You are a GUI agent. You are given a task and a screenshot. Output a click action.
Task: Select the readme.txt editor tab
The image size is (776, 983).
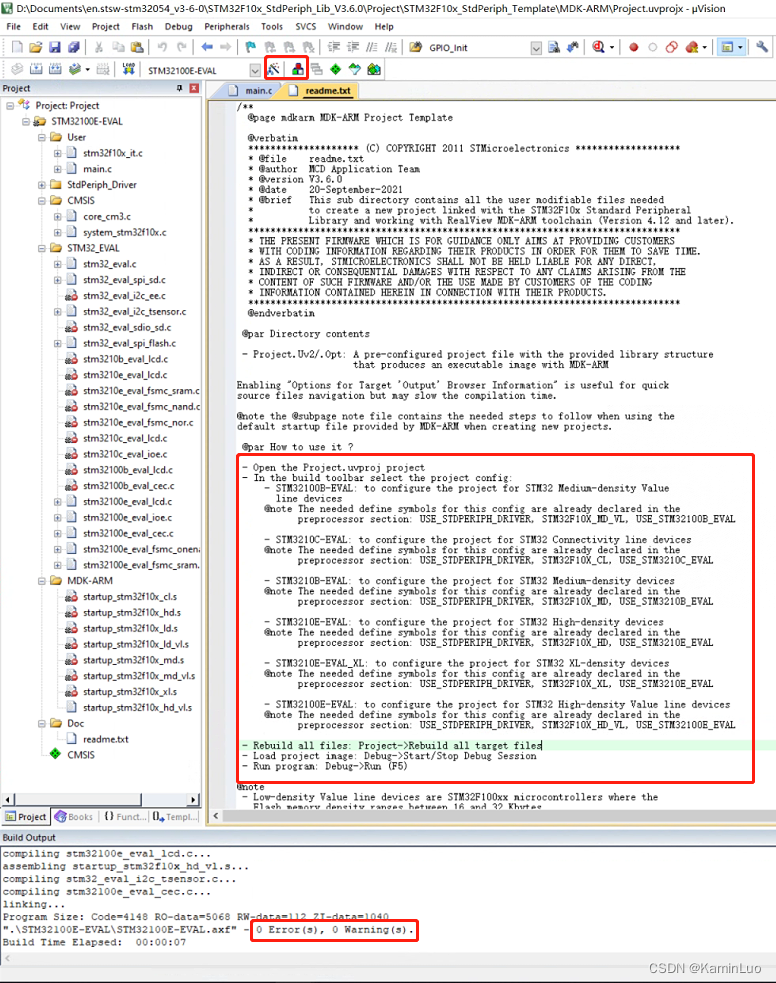pyautogui.click(x=322, y=90)
